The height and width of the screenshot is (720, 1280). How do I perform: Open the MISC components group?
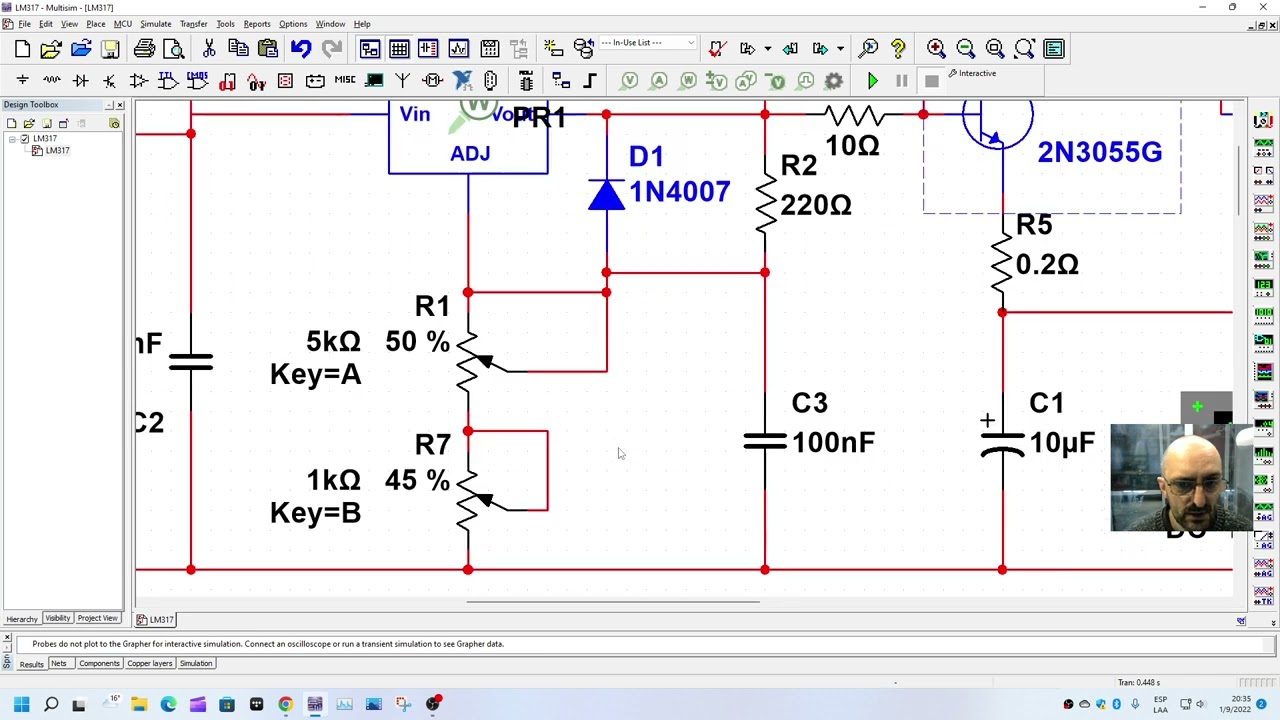345,81
